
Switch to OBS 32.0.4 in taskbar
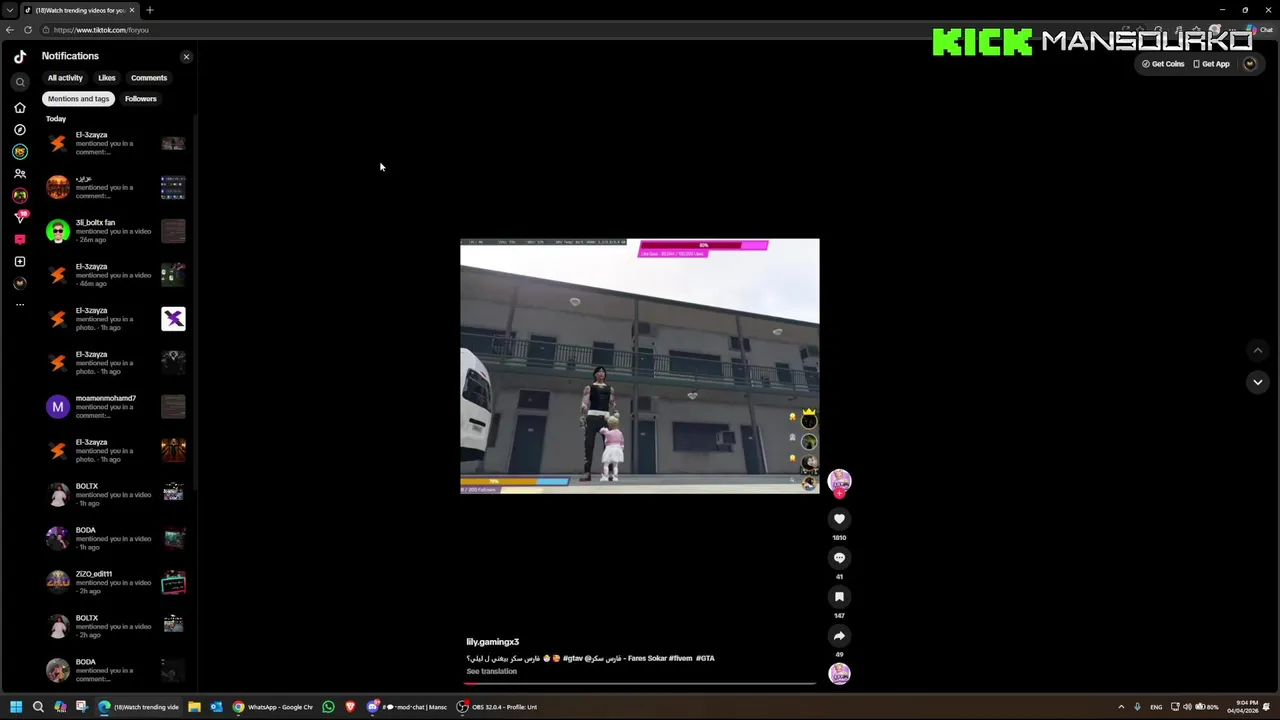[498, 707]
